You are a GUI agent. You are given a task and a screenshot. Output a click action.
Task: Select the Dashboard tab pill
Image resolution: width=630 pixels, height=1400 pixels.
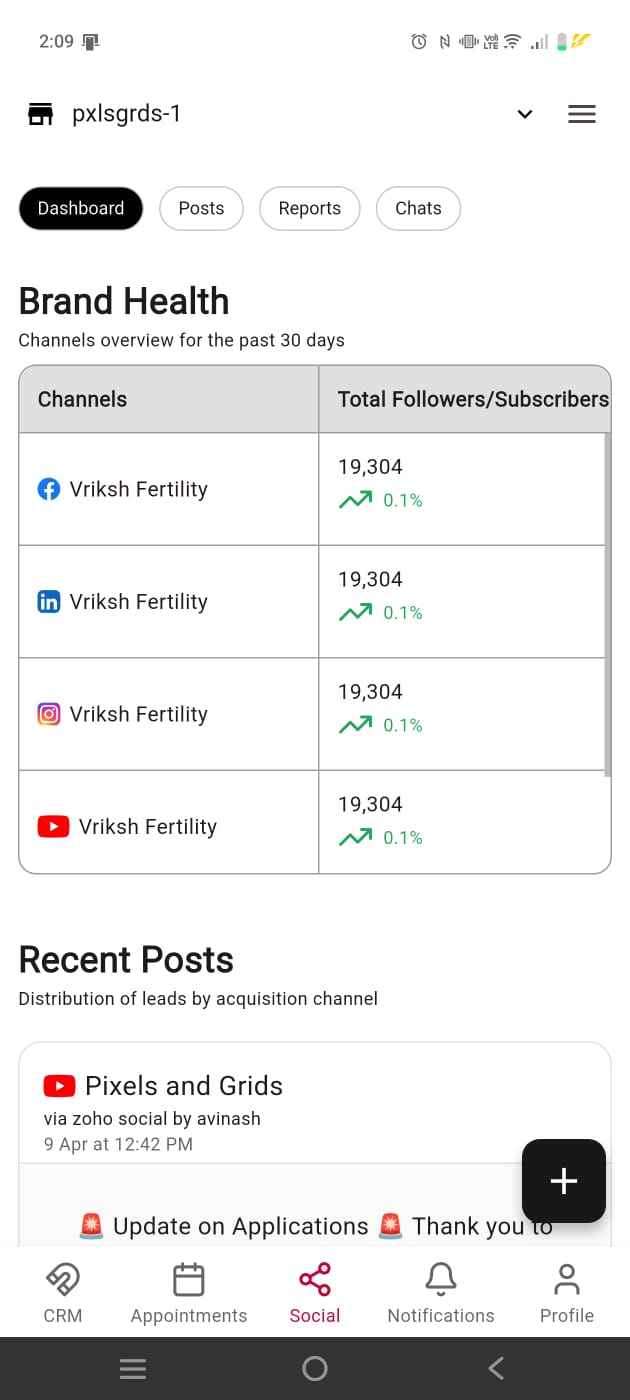(x=81, y=208)
